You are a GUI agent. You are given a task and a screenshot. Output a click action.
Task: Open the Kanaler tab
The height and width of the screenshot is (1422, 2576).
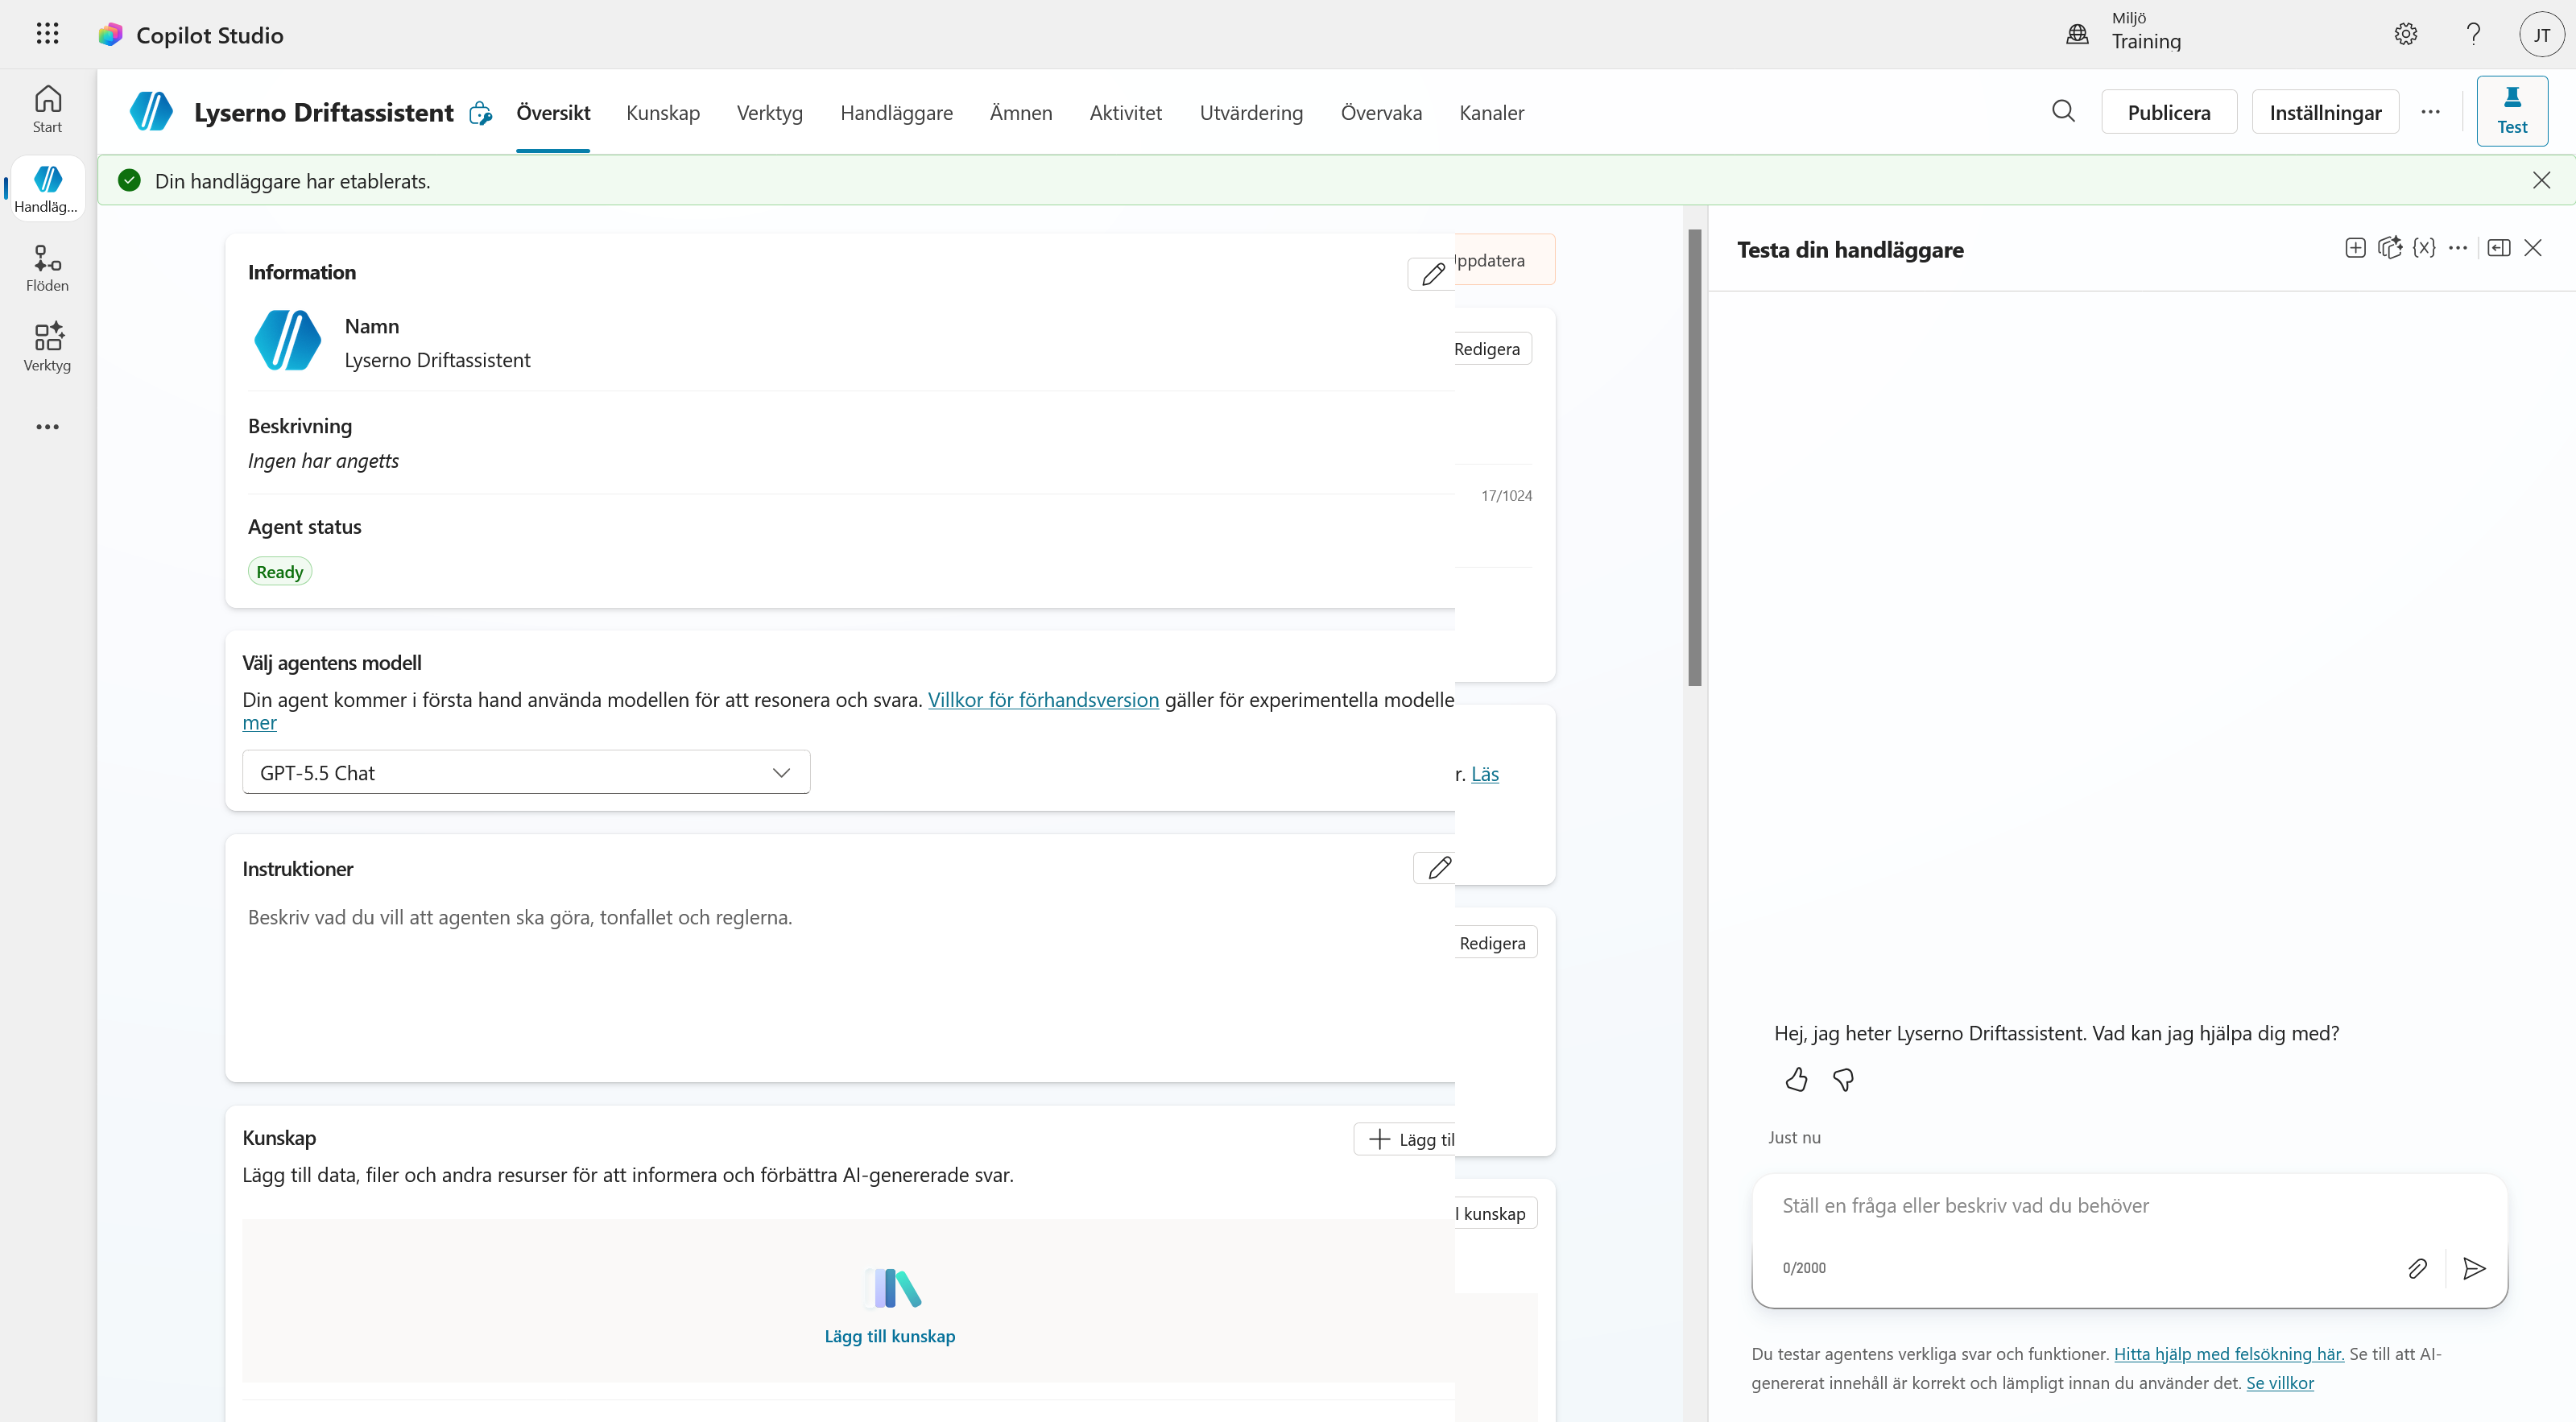pyautogui.click(x=1491, y=113)
